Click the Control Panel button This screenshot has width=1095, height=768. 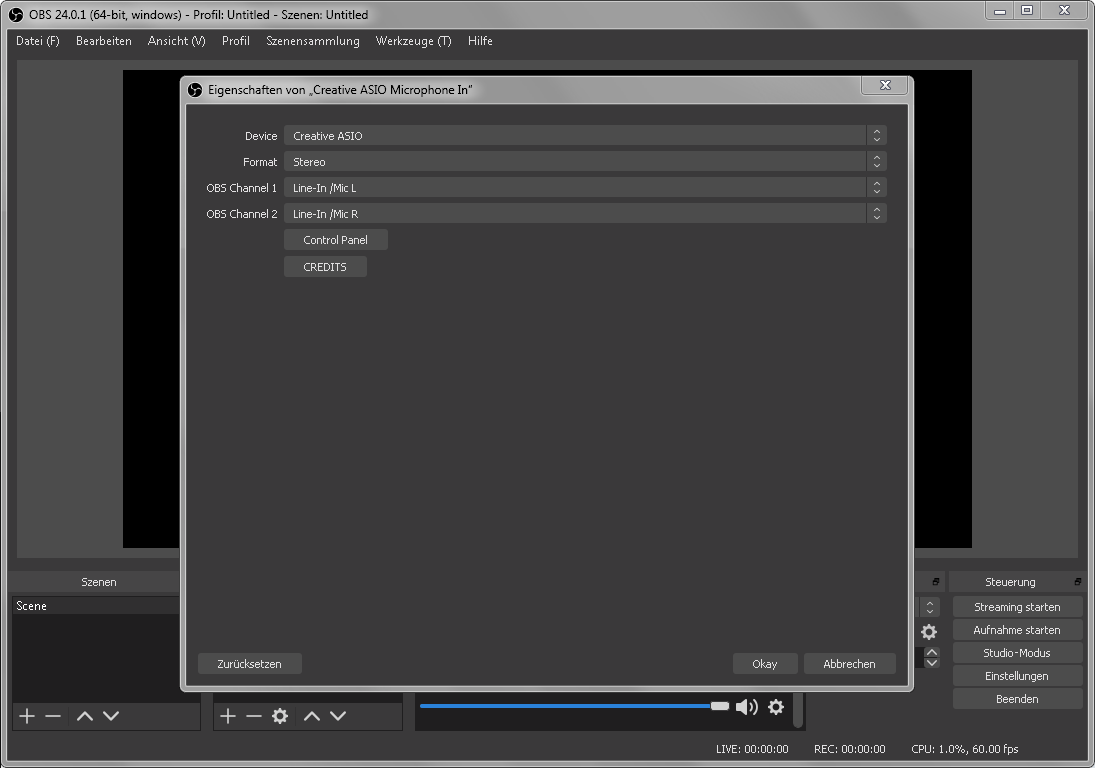pos(336,239)
